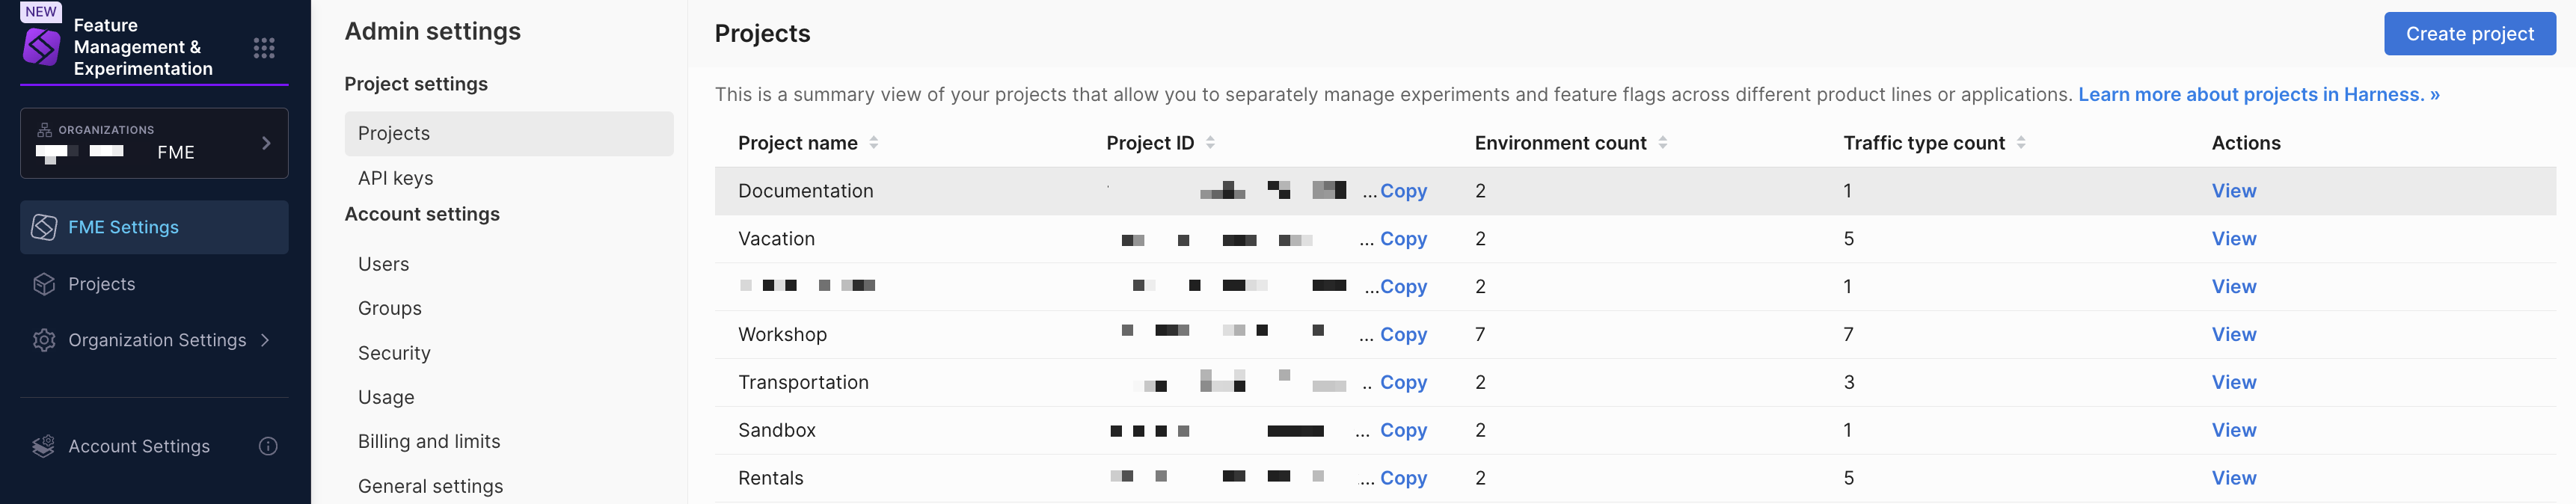Sort by Traffic type count column
This screenshot has width=2576, height=504.
2020,143
